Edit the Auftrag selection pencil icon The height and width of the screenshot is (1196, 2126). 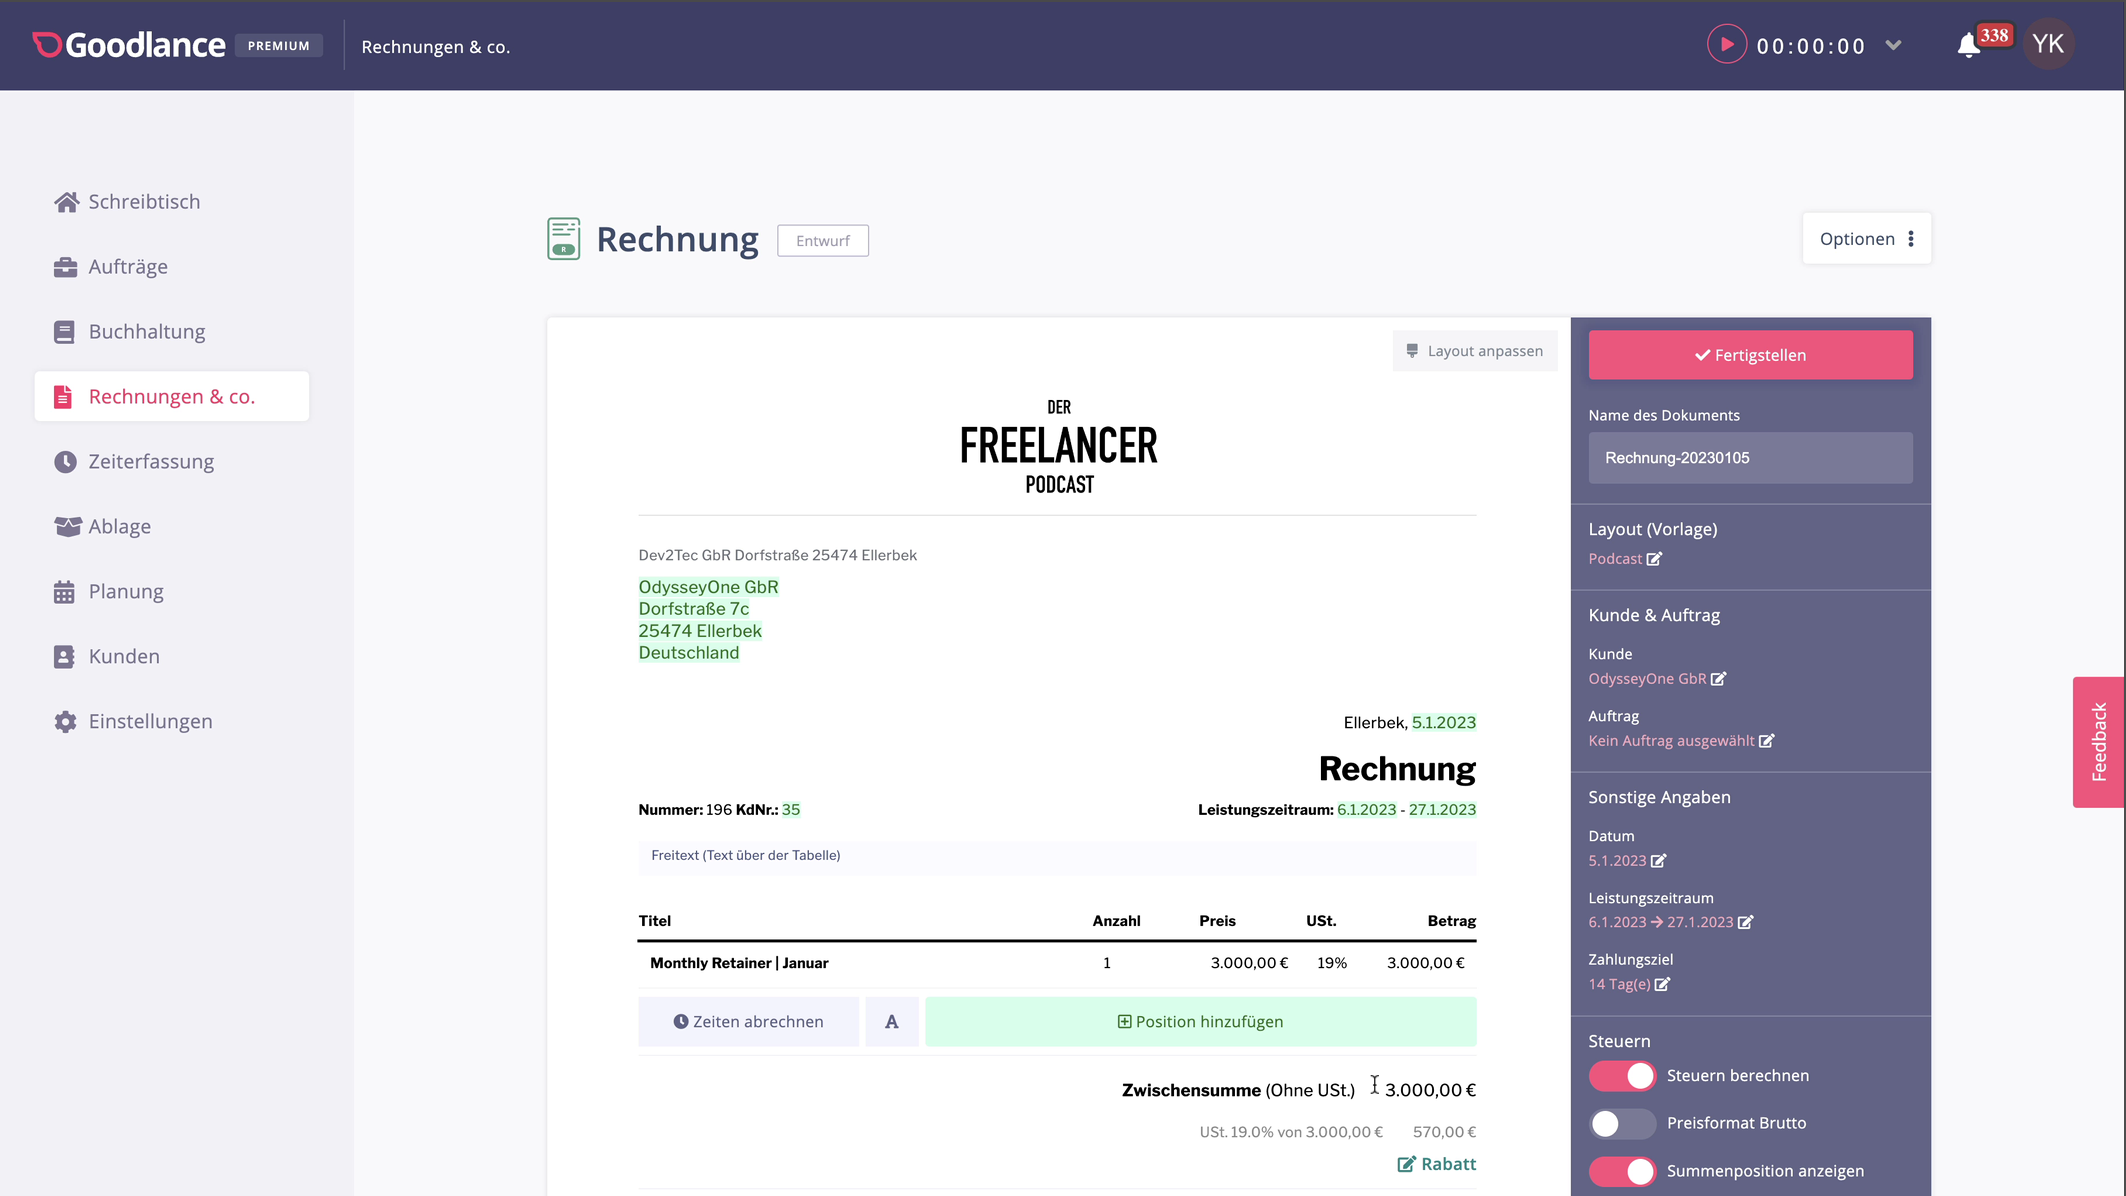(1766, 741)
